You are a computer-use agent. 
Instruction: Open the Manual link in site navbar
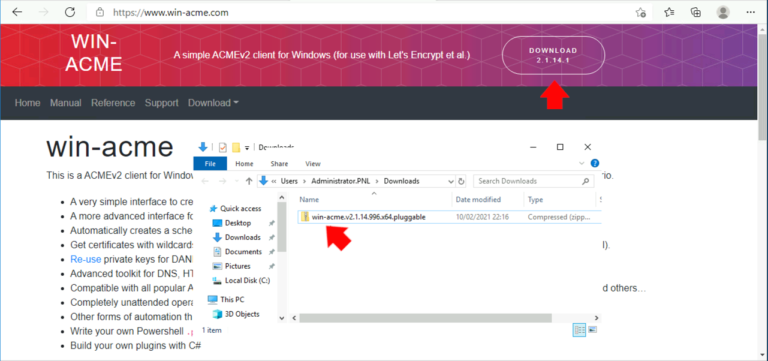66,103
